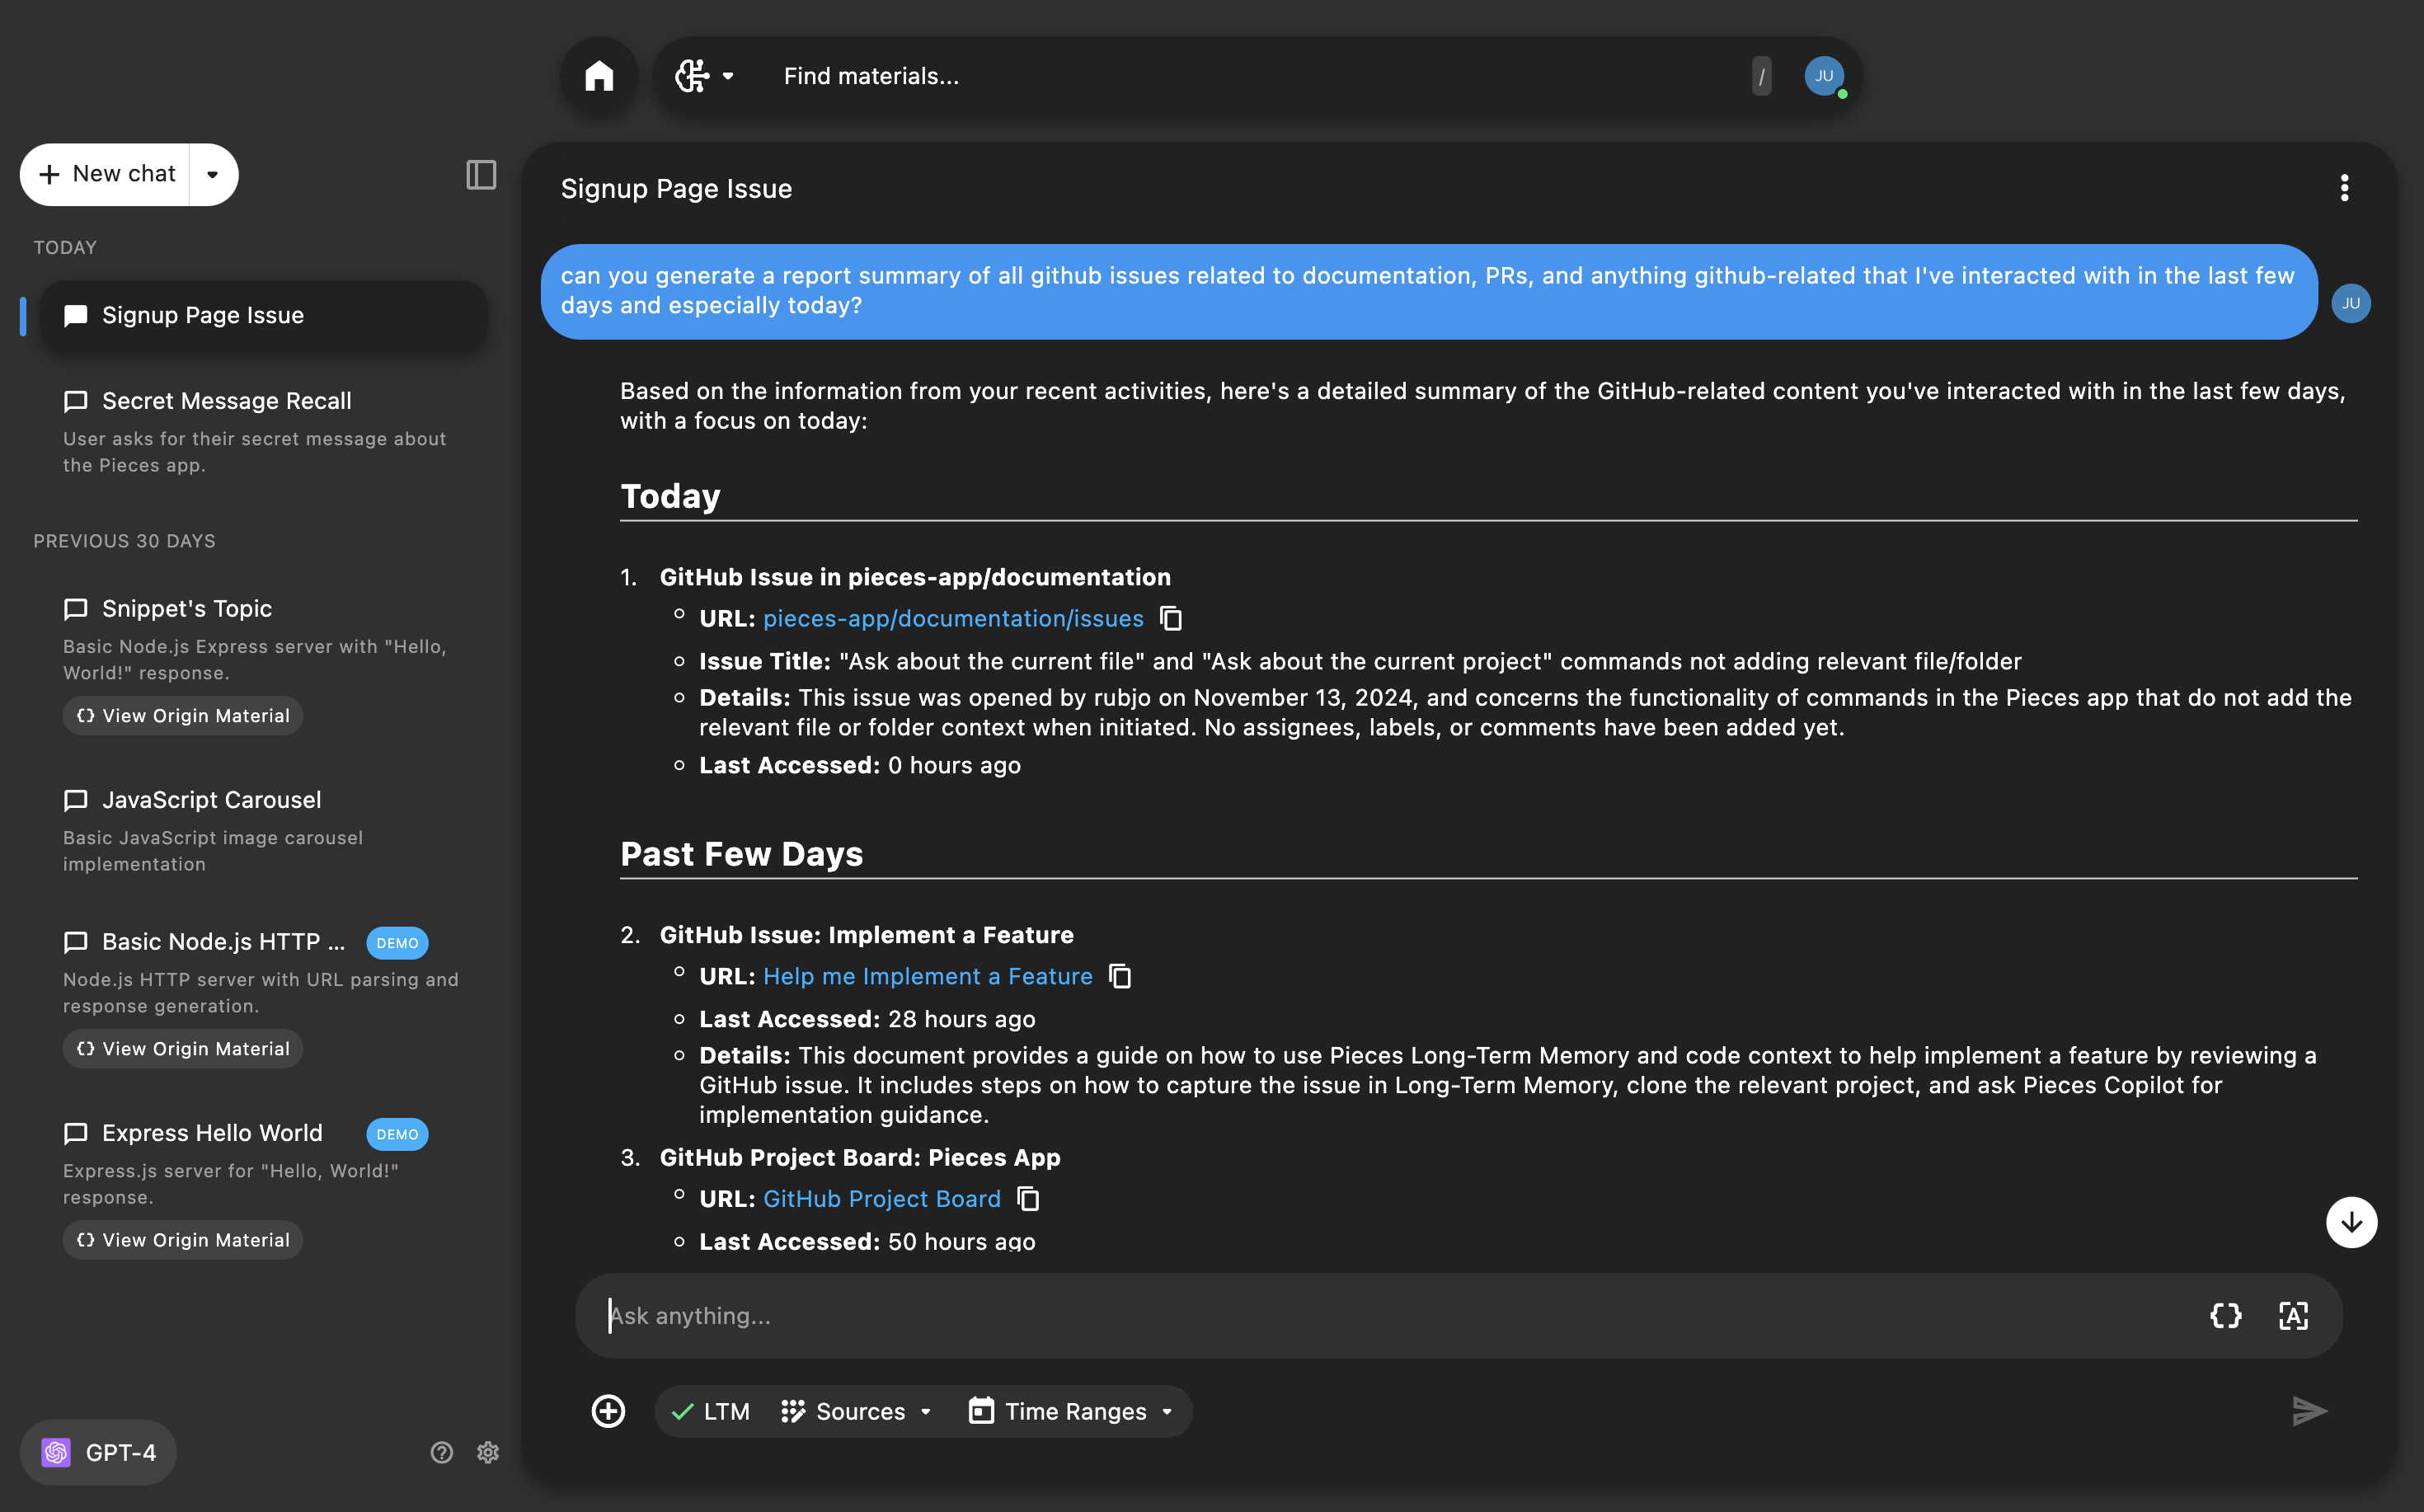Viewport: 2424px width, 1512px height.
Task: Copy the Help me Implement a Feature URL
Action: (1120, 976)
